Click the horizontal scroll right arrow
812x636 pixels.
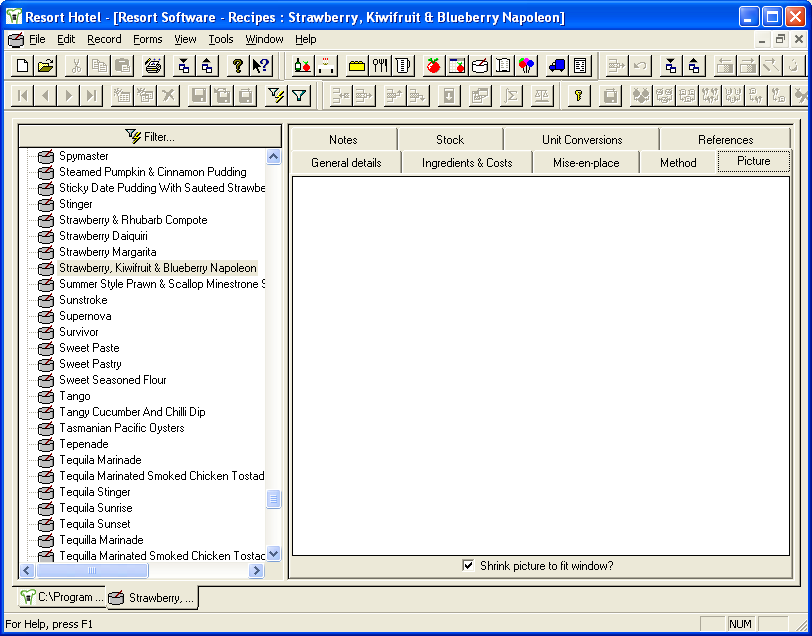click(256, 571)
